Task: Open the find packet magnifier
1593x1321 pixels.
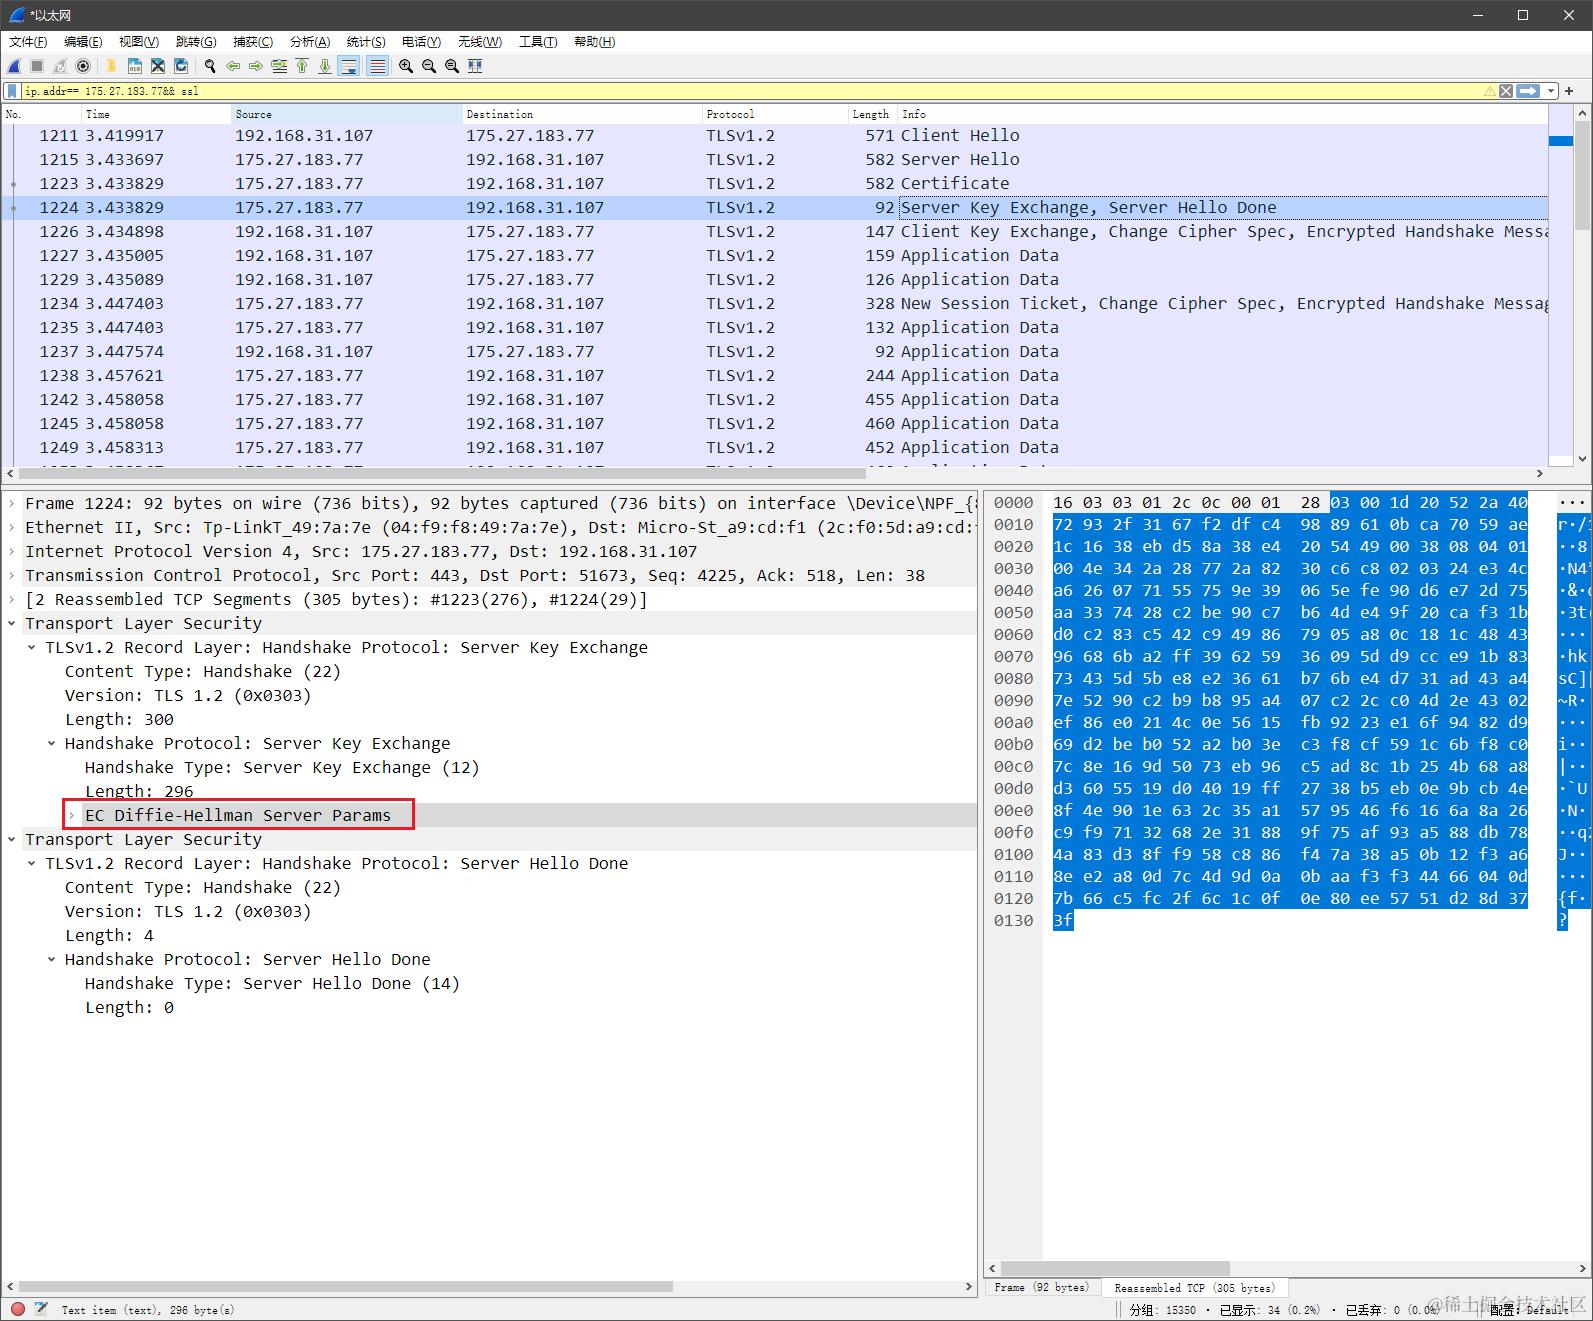Action: tap(210, 66)
